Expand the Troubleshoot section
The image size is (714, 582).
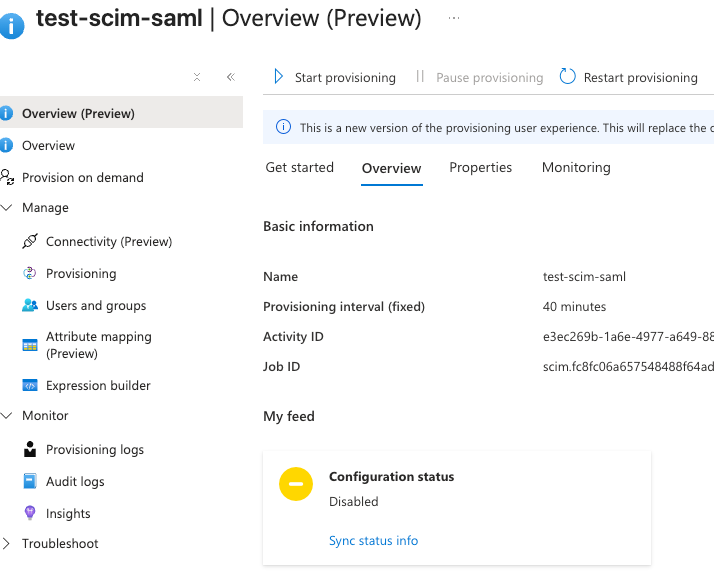(x=8, y=544)
